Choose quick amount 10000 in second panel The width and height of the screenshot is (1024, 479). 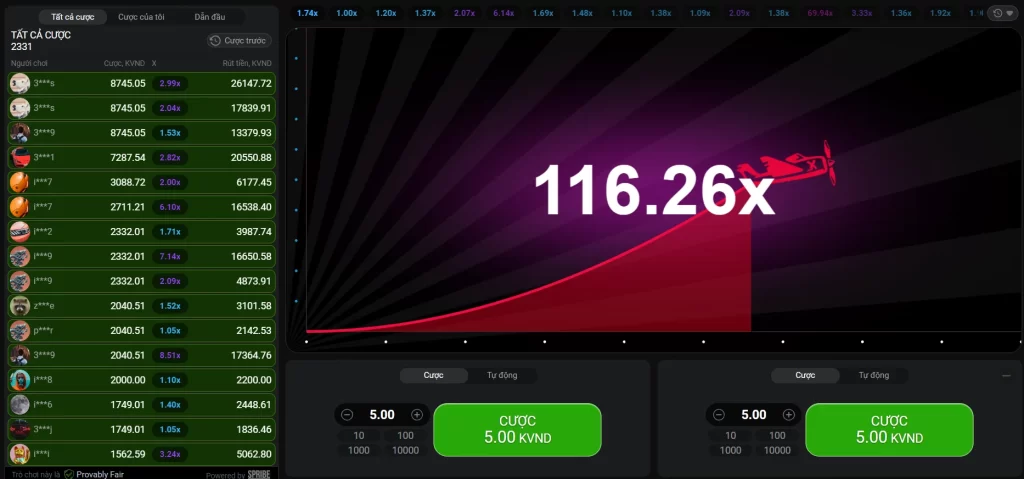tap(777, 450)
